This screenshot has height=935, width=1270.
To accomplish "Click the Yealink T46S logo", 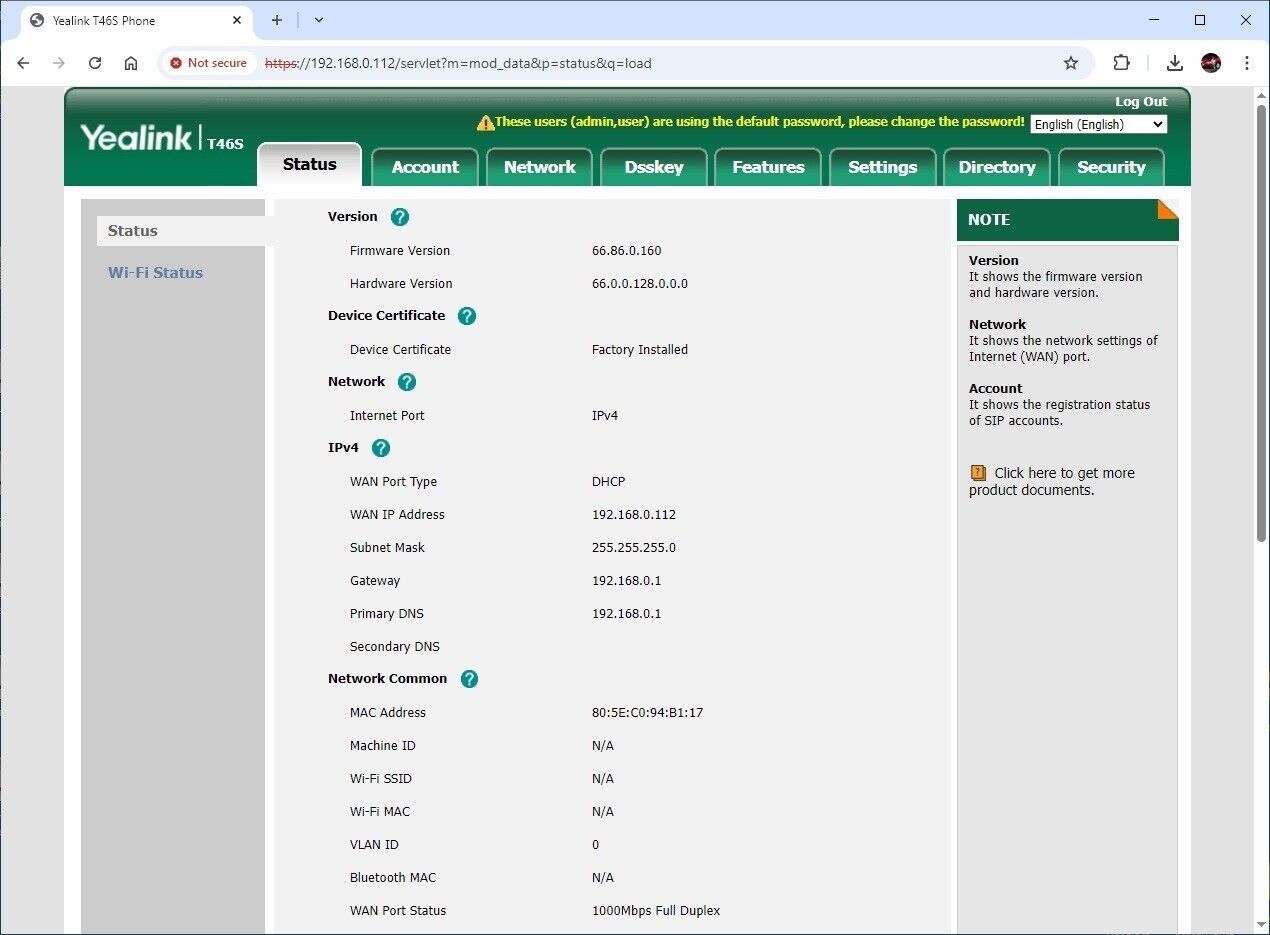I will [162, 138].
